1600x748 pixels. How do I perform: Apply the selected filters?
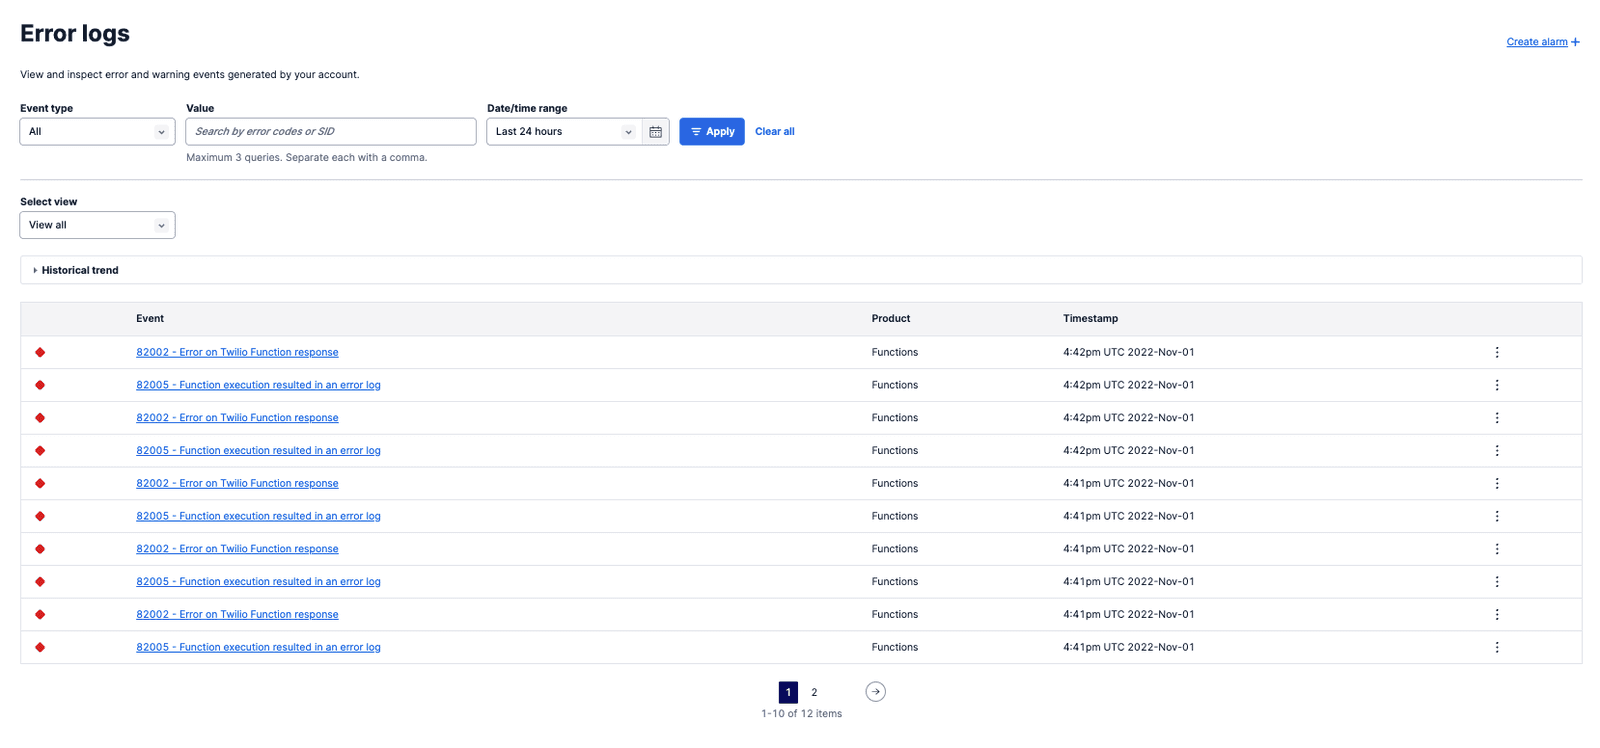point(711,132)
